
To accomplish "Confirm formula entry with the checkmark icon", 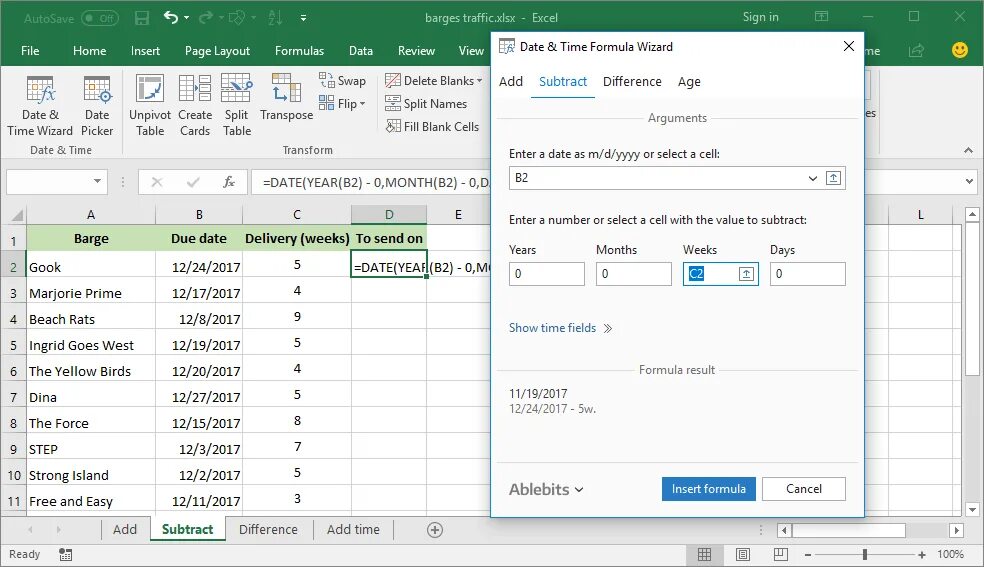I will [x=193, y=183].
